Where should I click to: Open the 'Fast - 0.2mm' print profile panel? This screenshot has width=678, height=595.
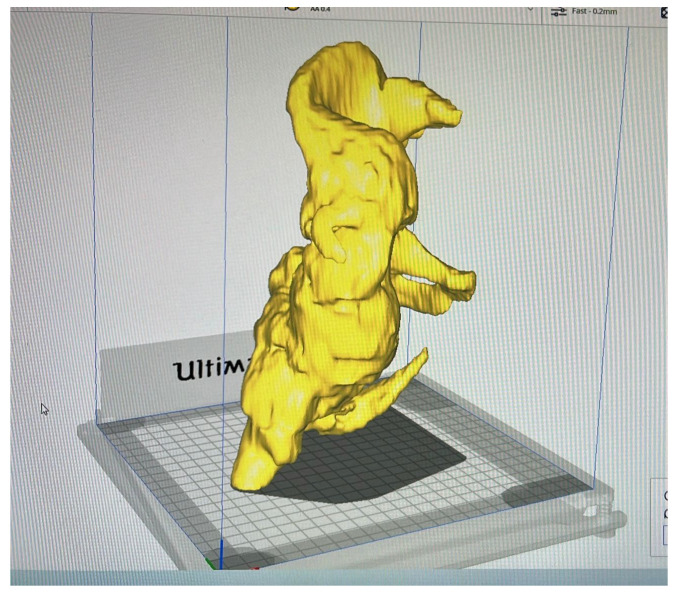594,11
